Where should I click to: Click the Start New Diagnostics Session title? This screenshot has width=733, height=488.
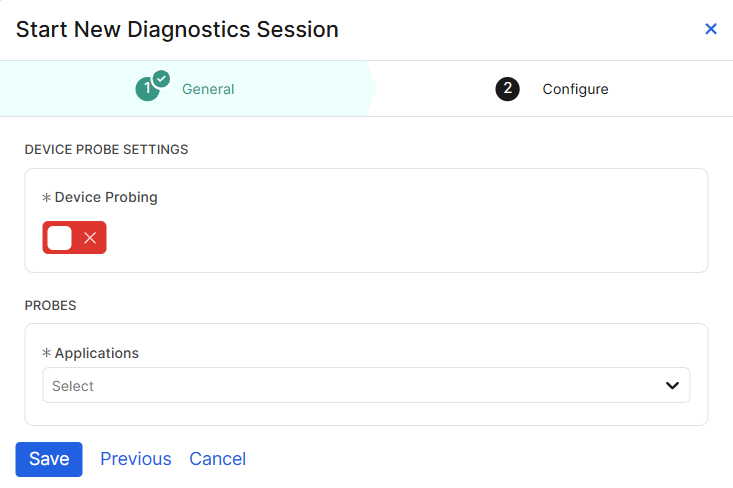(177, 30)
